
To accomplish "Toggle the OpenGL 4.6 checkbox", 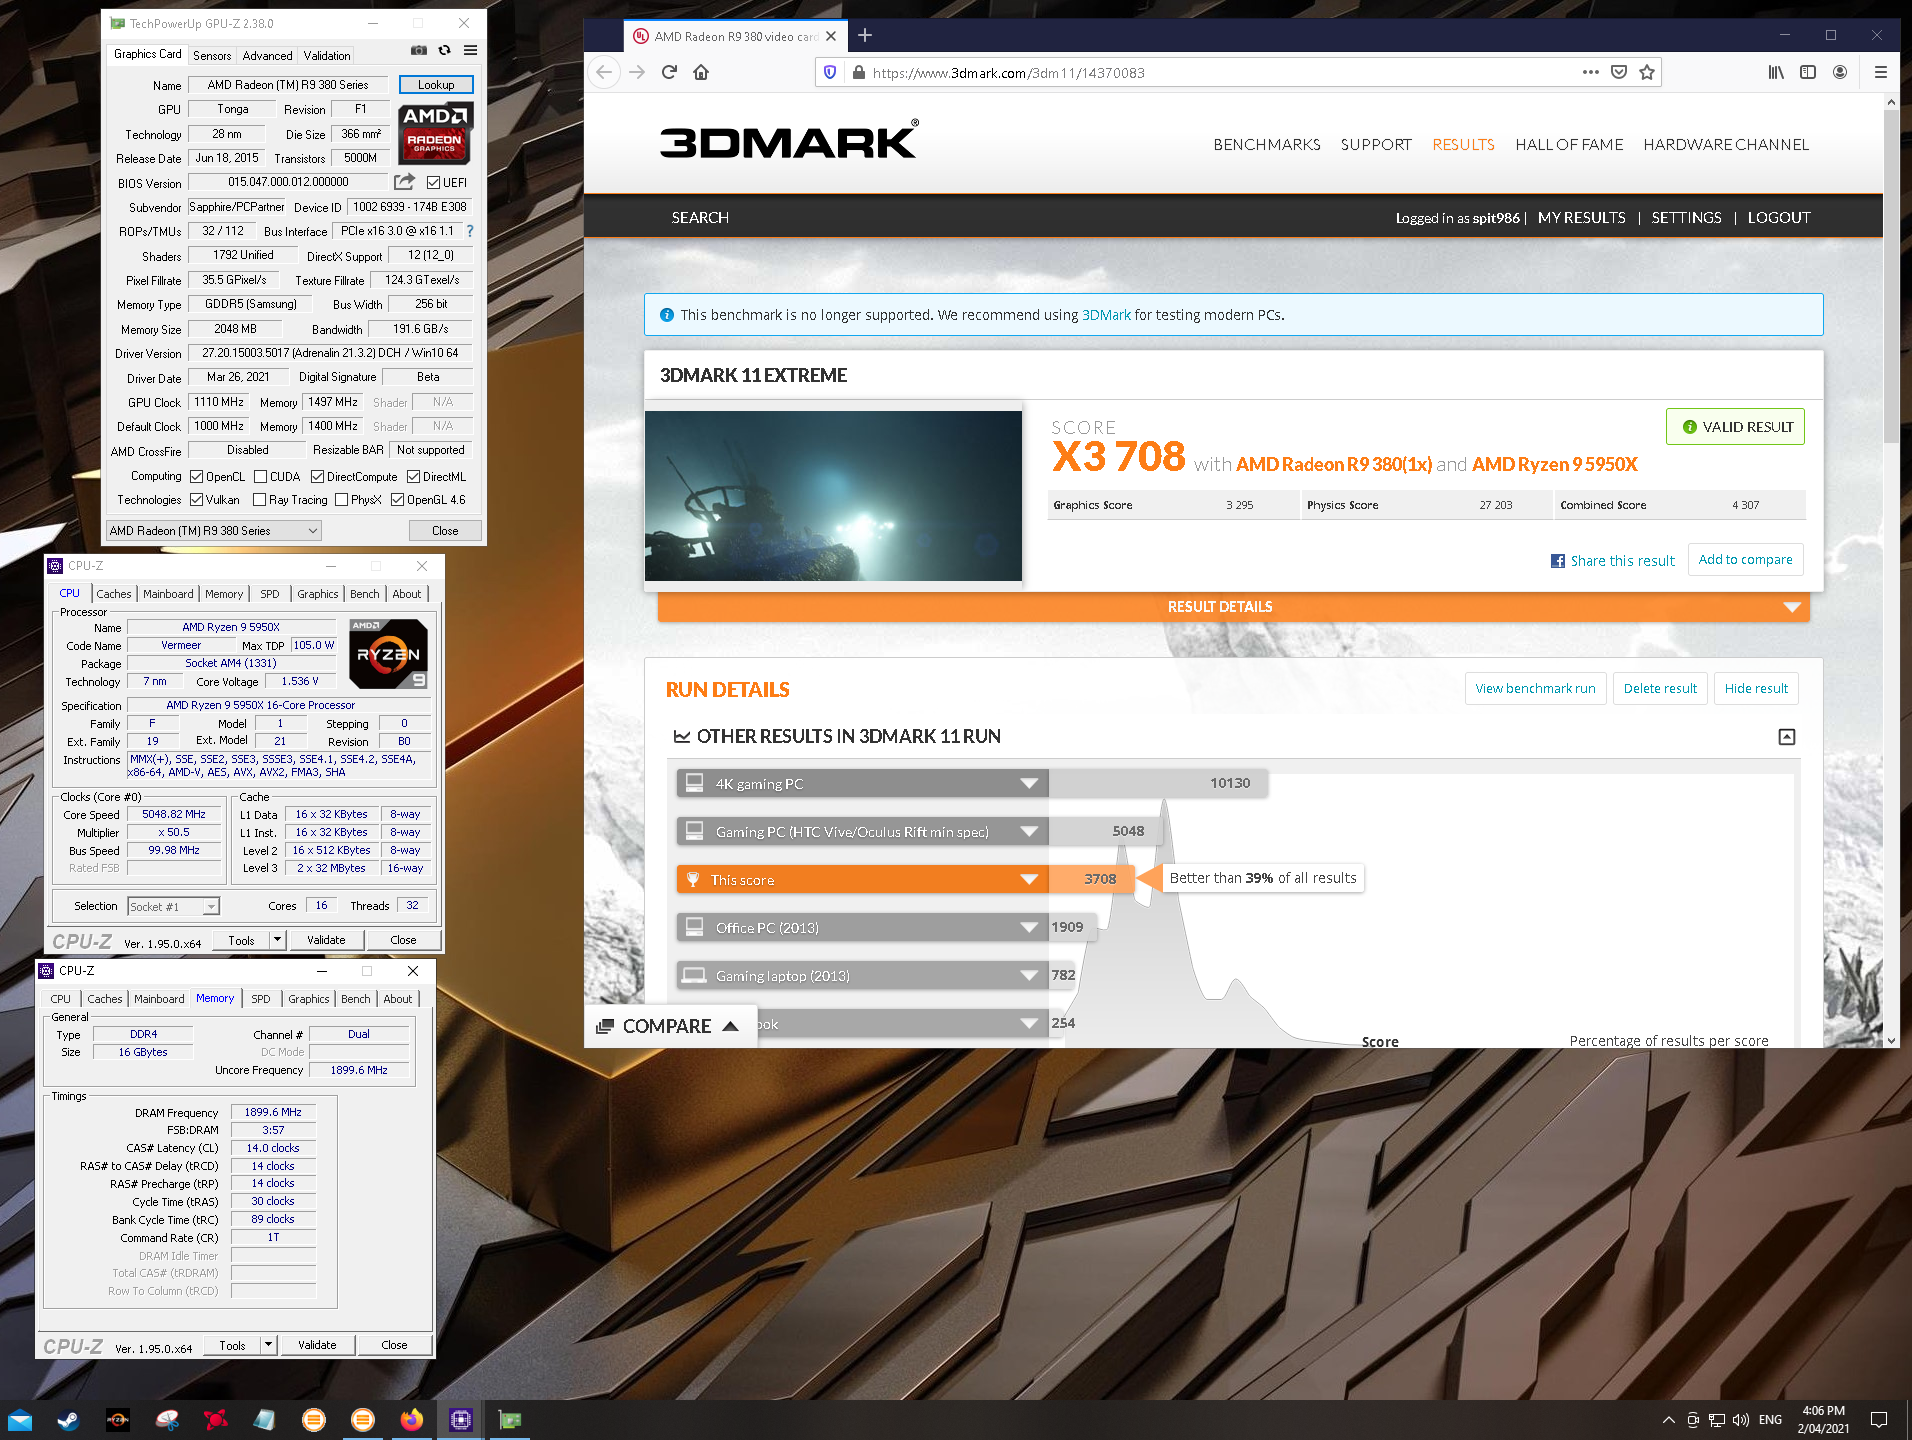I will pos(398,499).
